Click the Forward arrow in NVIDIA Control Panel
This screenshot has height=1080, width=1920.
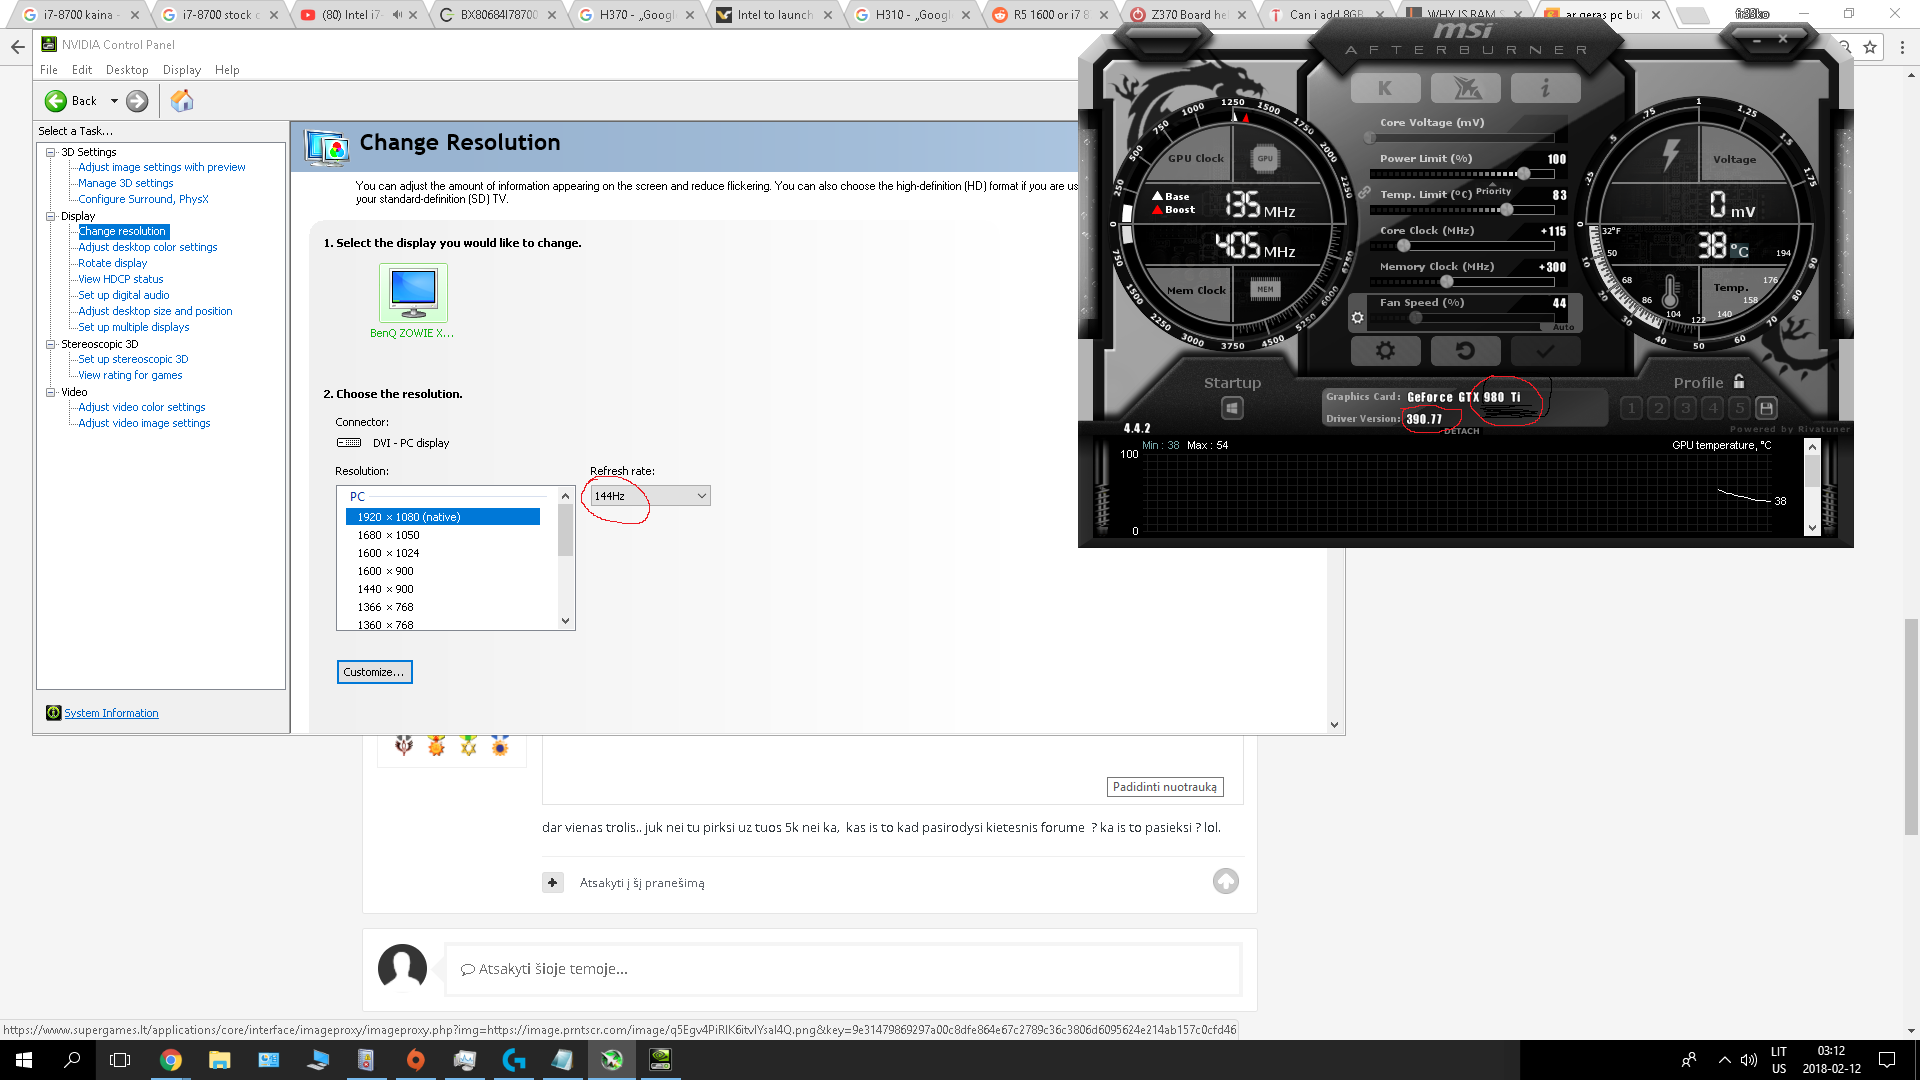click(x=137, y=101)
